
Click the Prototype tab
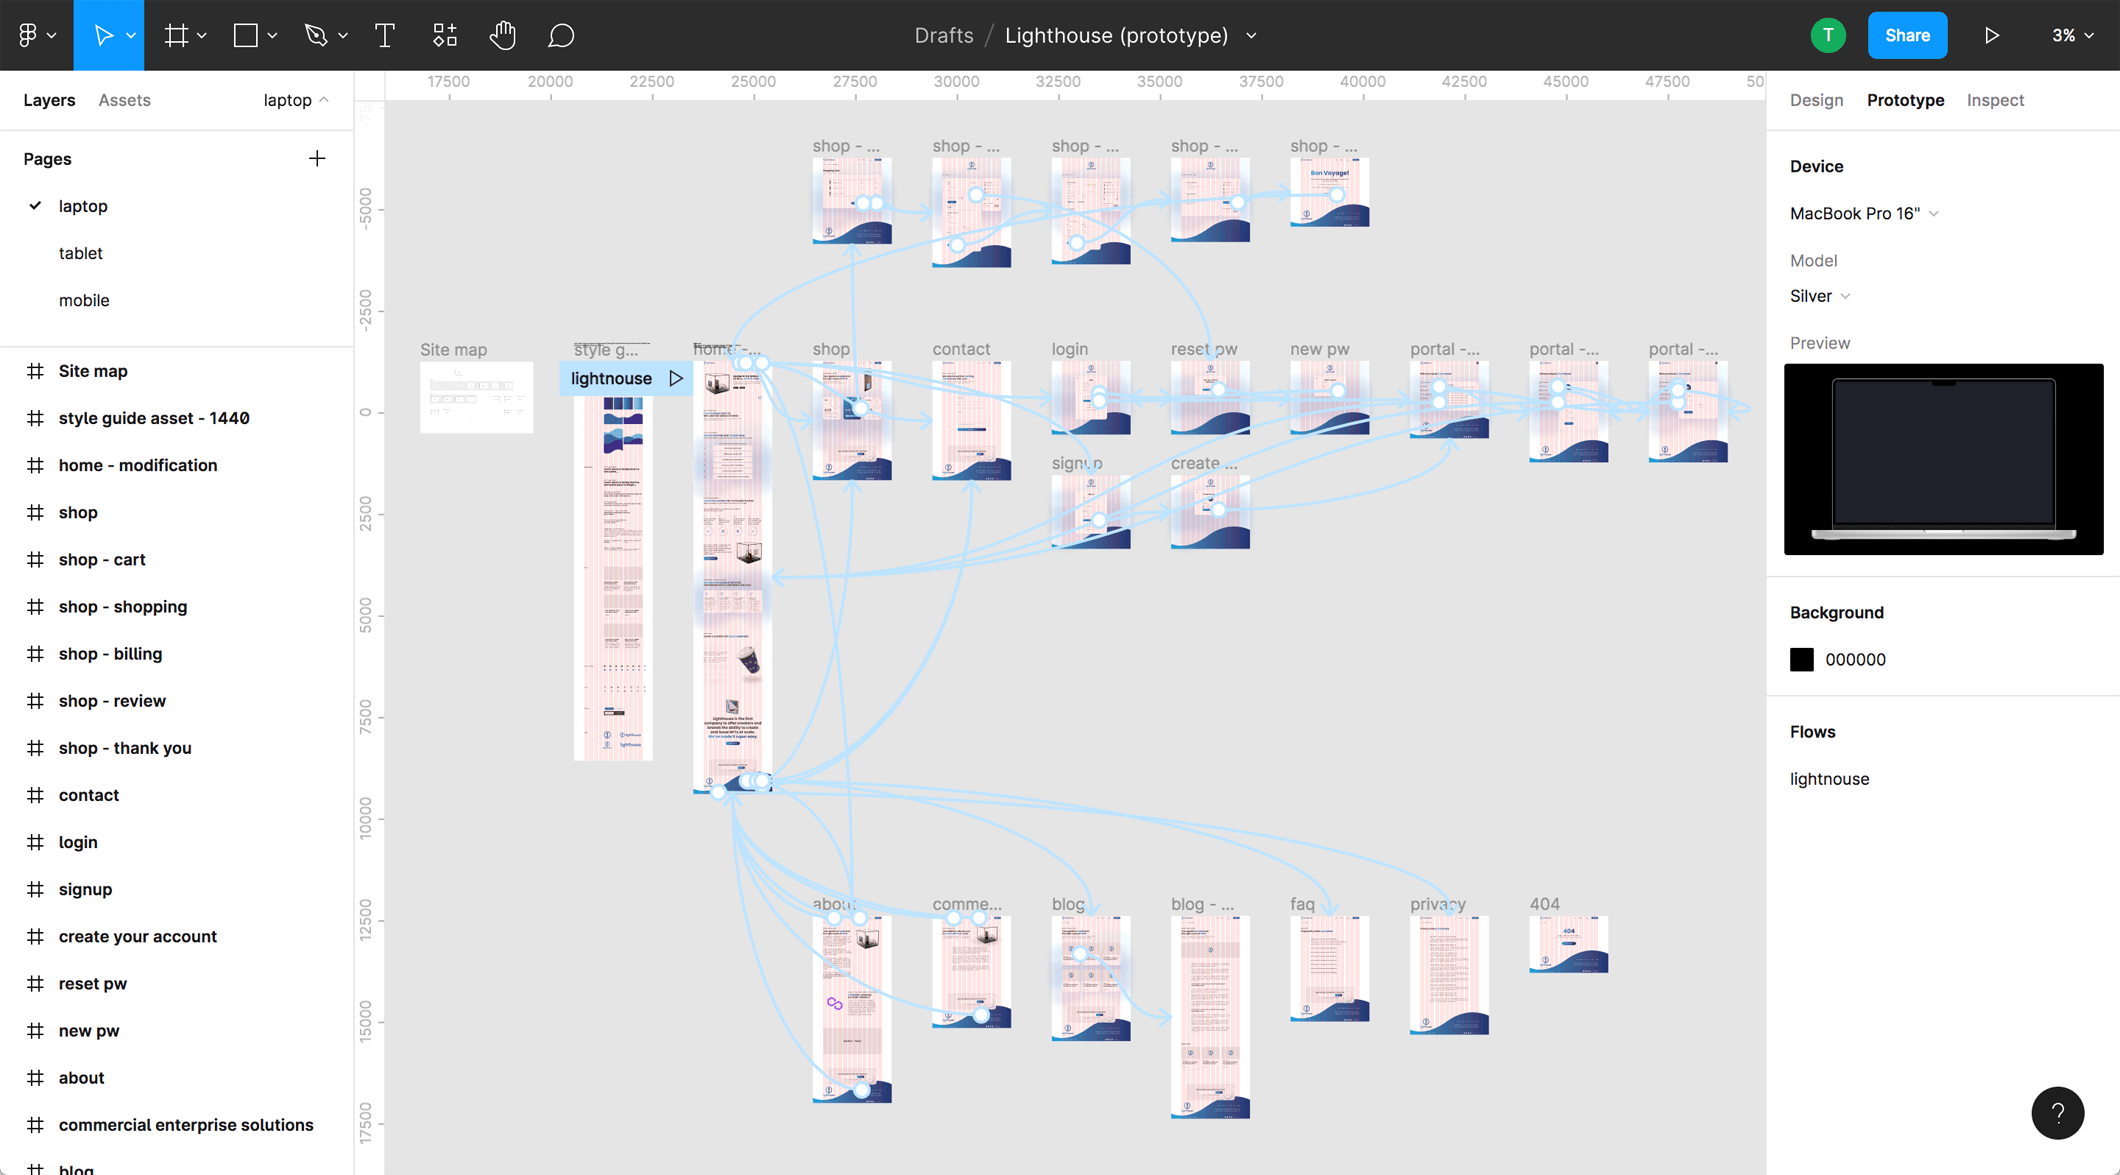pyautogui.click(x=1904, y=100)
